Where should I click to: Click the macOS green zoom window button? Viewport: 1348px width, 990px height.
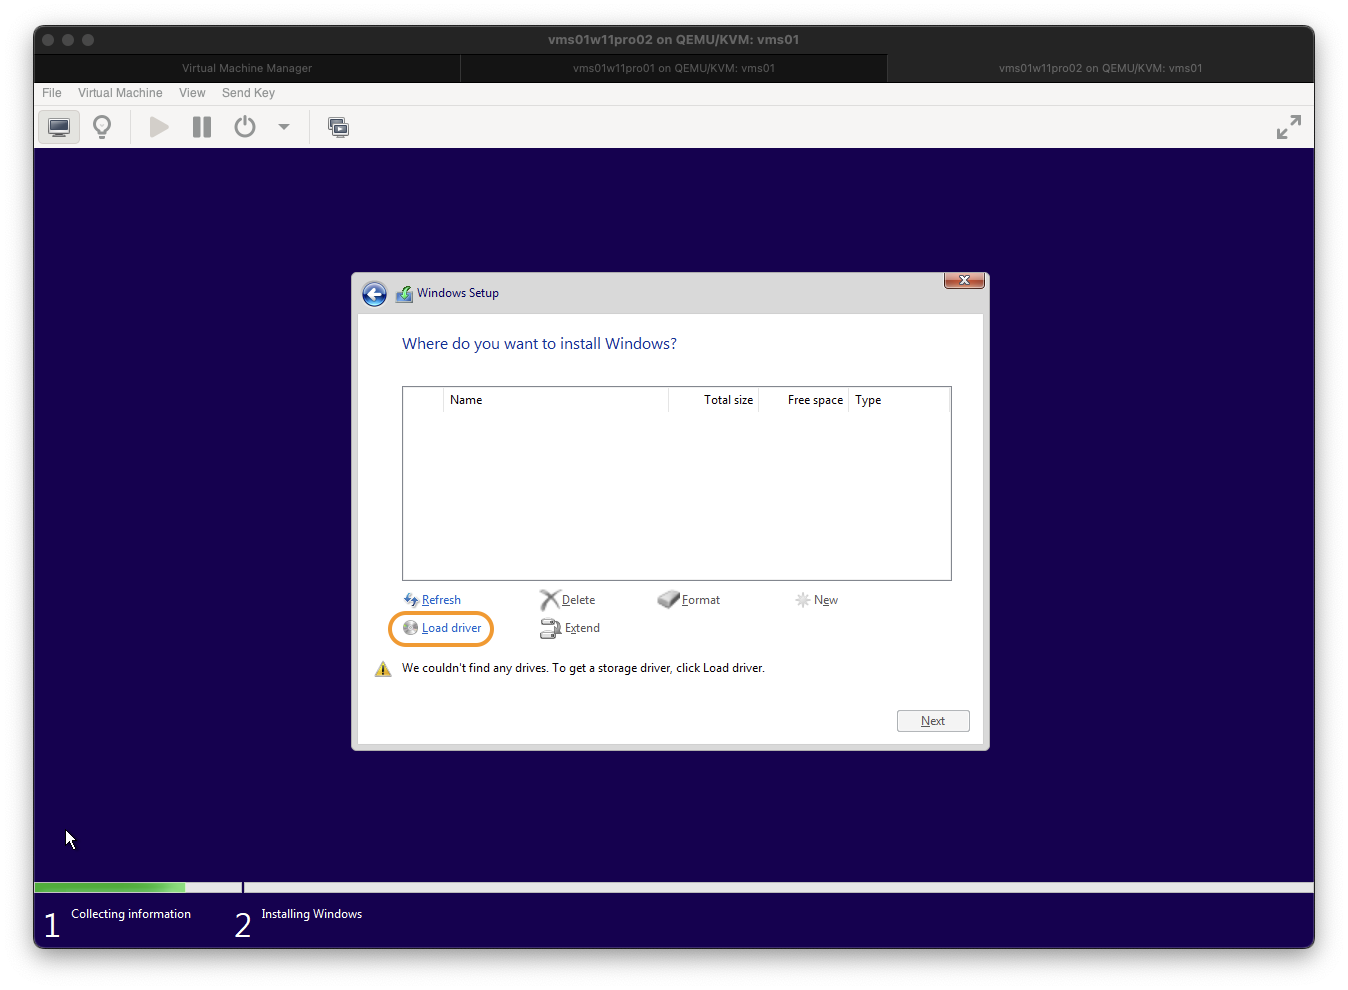[88, 40]
